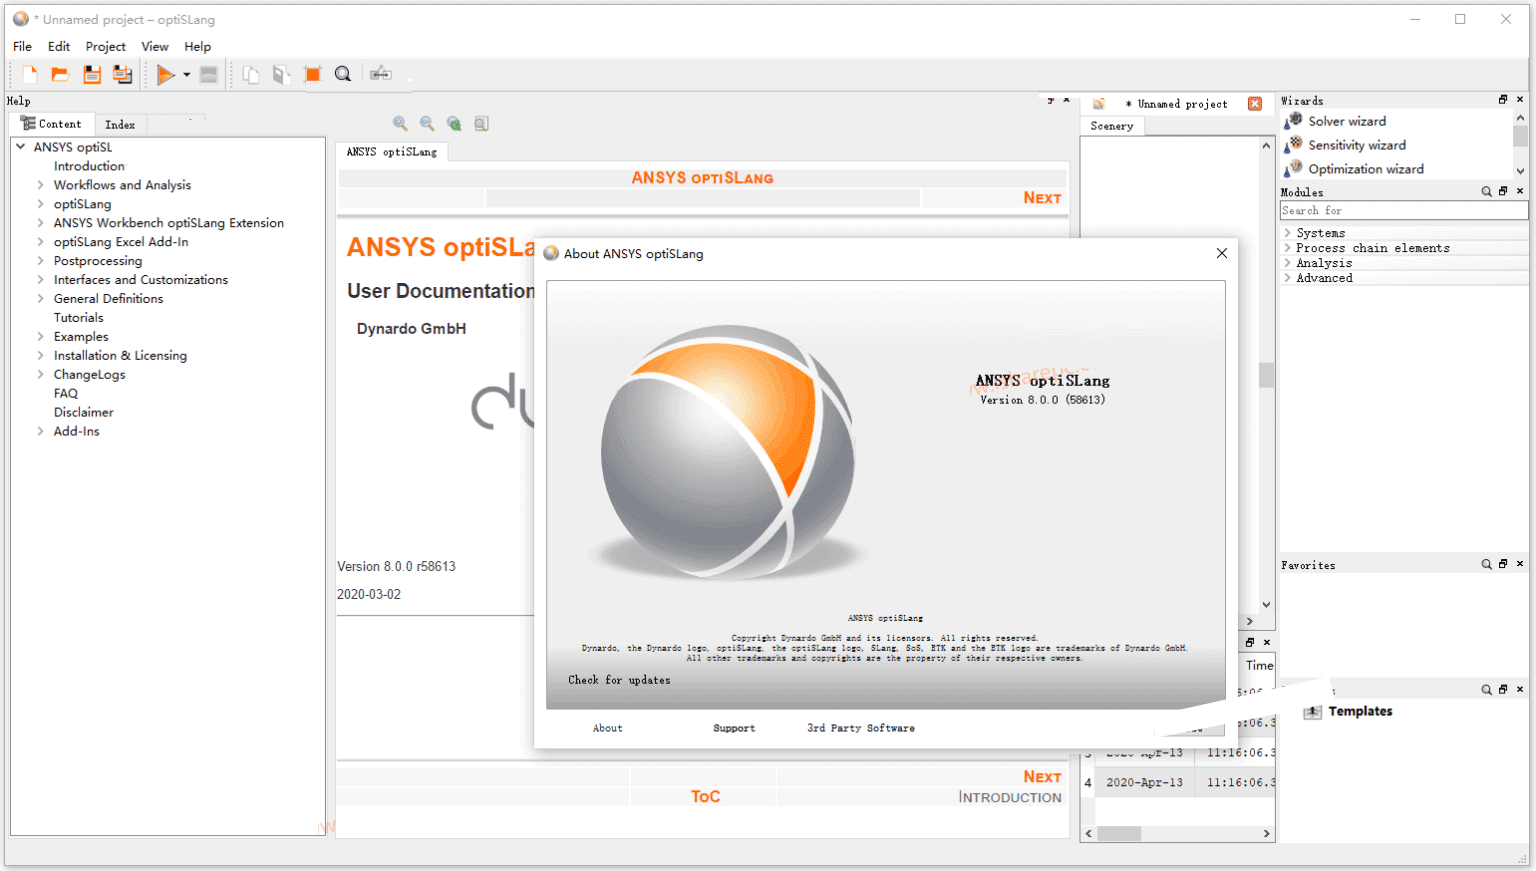
Task: Open the FAQ help topic
Action: (x=66, y=394)
